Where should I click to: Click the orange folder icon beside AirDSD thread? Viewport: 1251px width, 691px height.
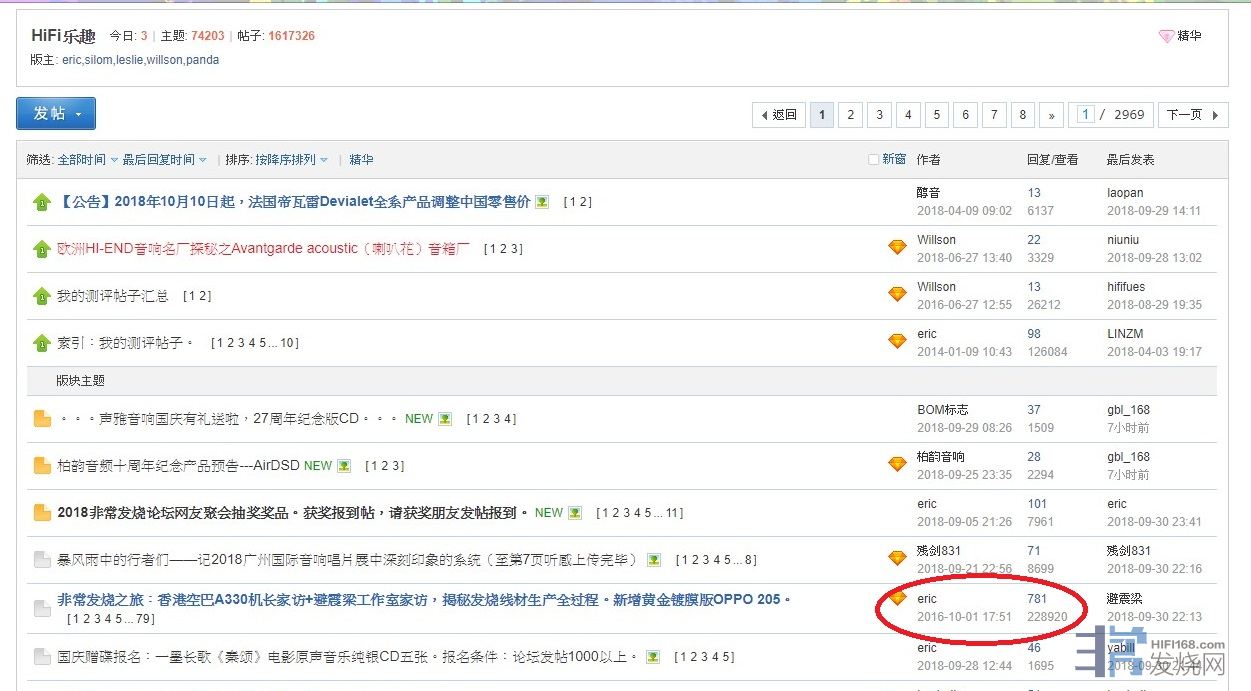pyautogui.click(x=42, y=466)
